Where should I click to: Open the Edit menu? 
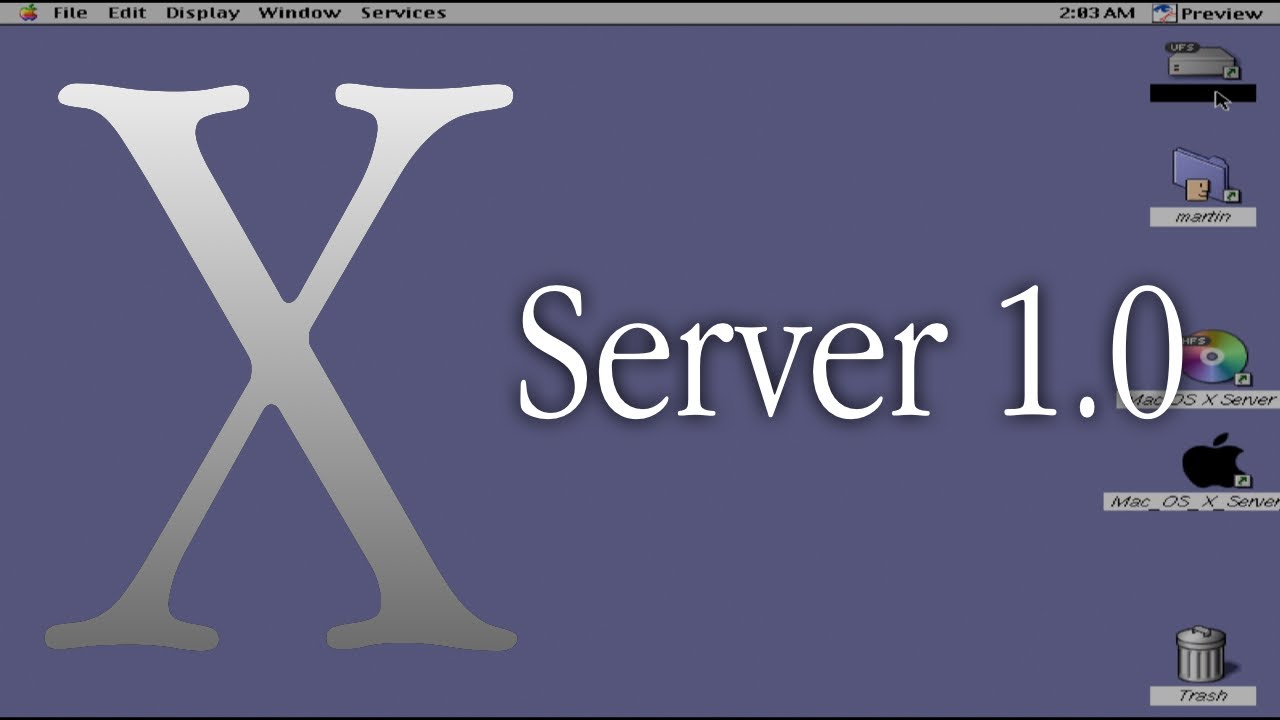127,13
